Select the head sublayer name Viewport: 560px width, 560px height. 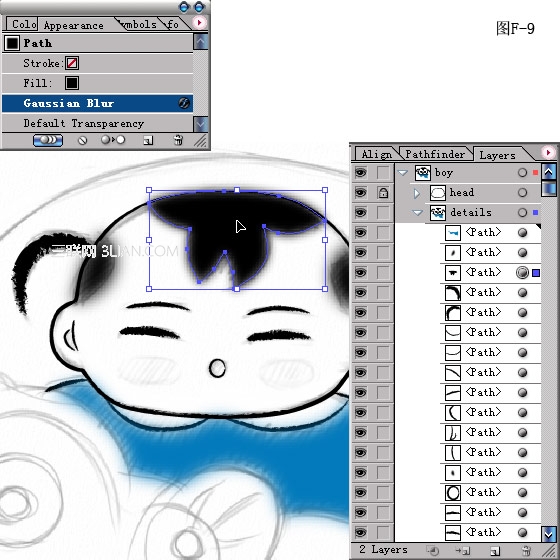click(x=462, y=192)
